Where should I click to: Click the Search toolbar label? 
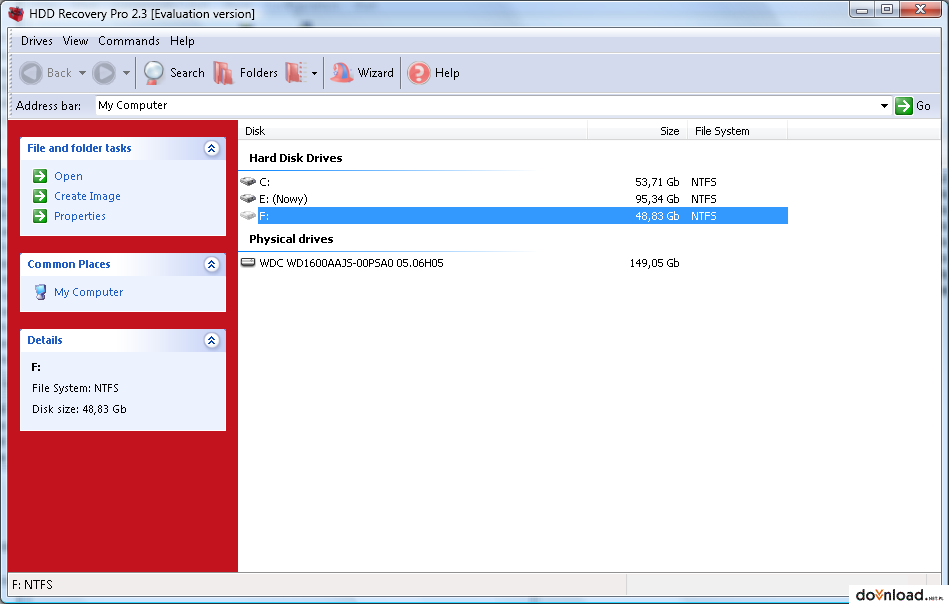pos(187,73)
